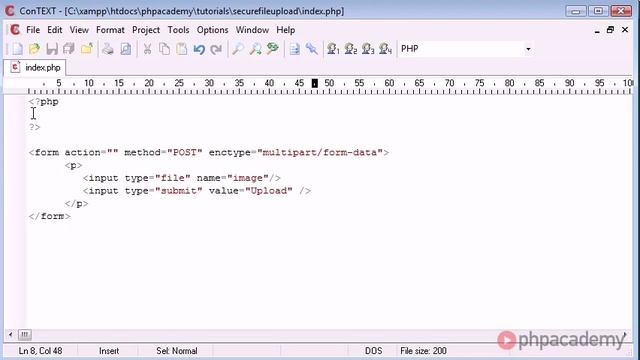The height and width of the screenshot is (360, 640).
Task: Click "Insert" mode in status bar
Action: (109, 351)
